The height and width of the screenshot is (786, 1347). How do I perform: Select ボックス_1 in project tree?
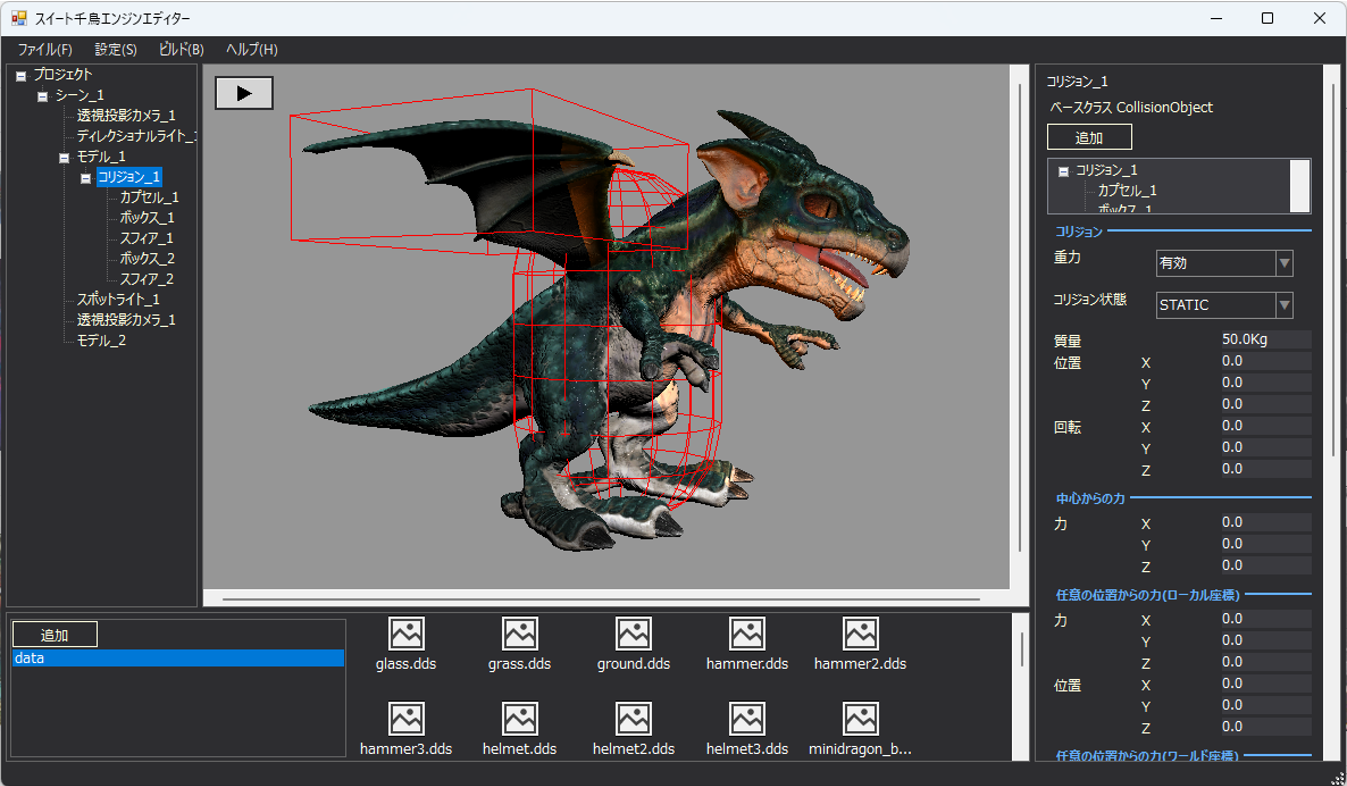tap(147, 218)
